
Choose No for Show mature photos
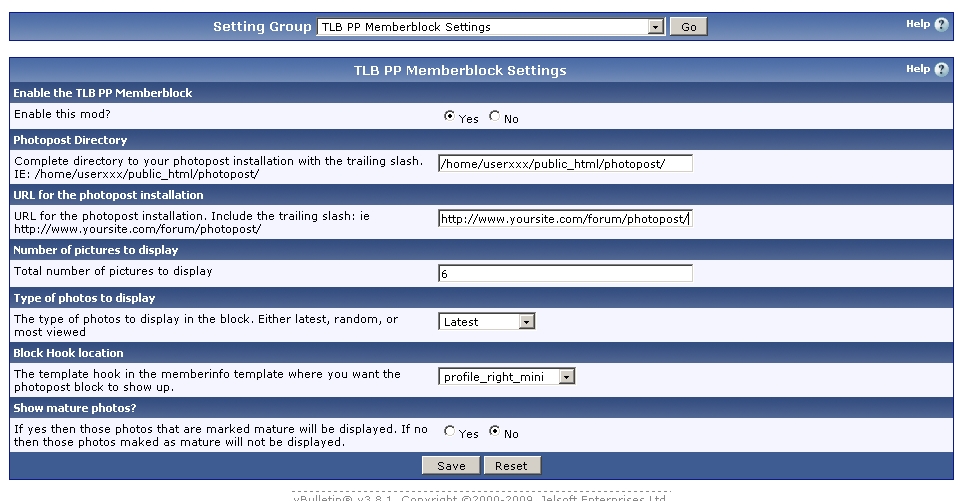(494, 432)
